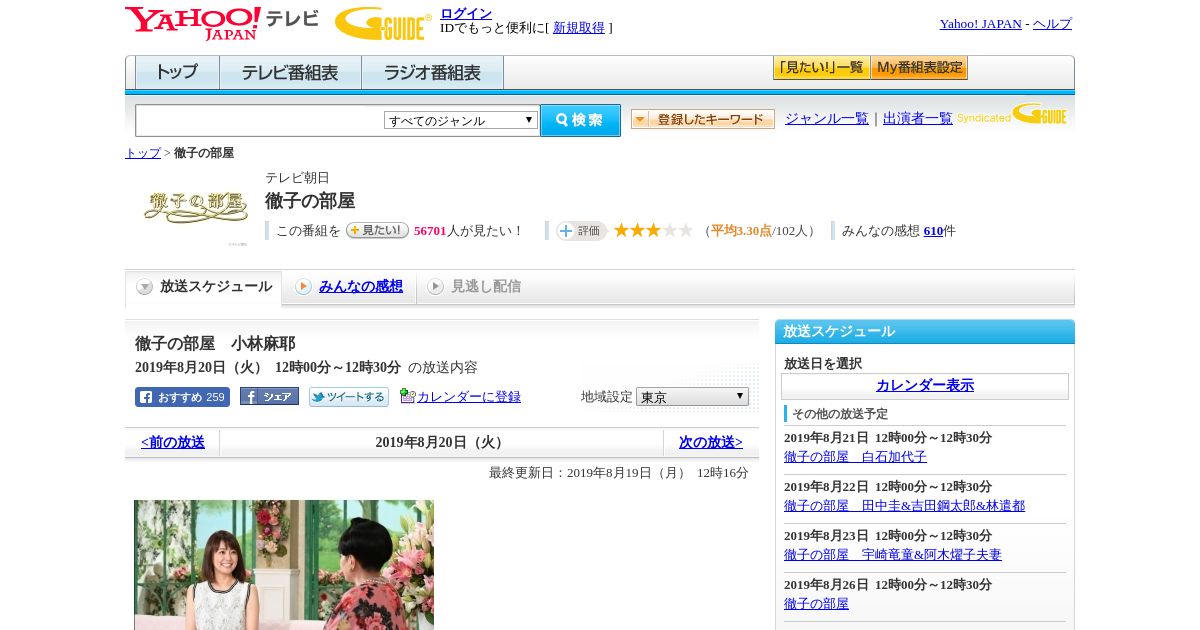Click the 検索 search button

[x=581, y=120]
